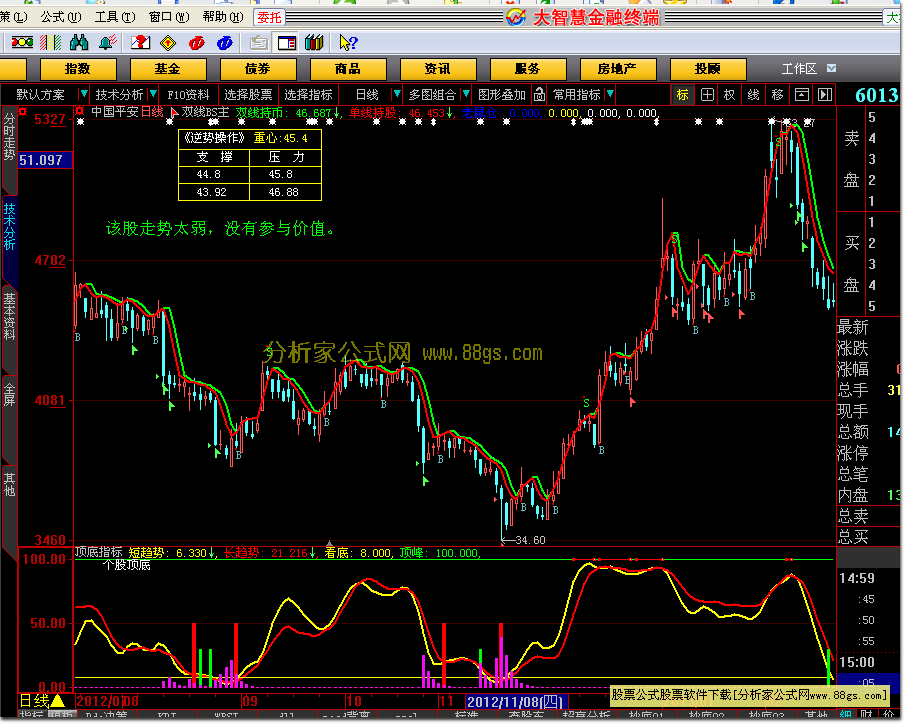Image resolution: width=906 pixels, height=724 pixels.
Task: Click the 商品 button
Action: click(x=348, y=69)
